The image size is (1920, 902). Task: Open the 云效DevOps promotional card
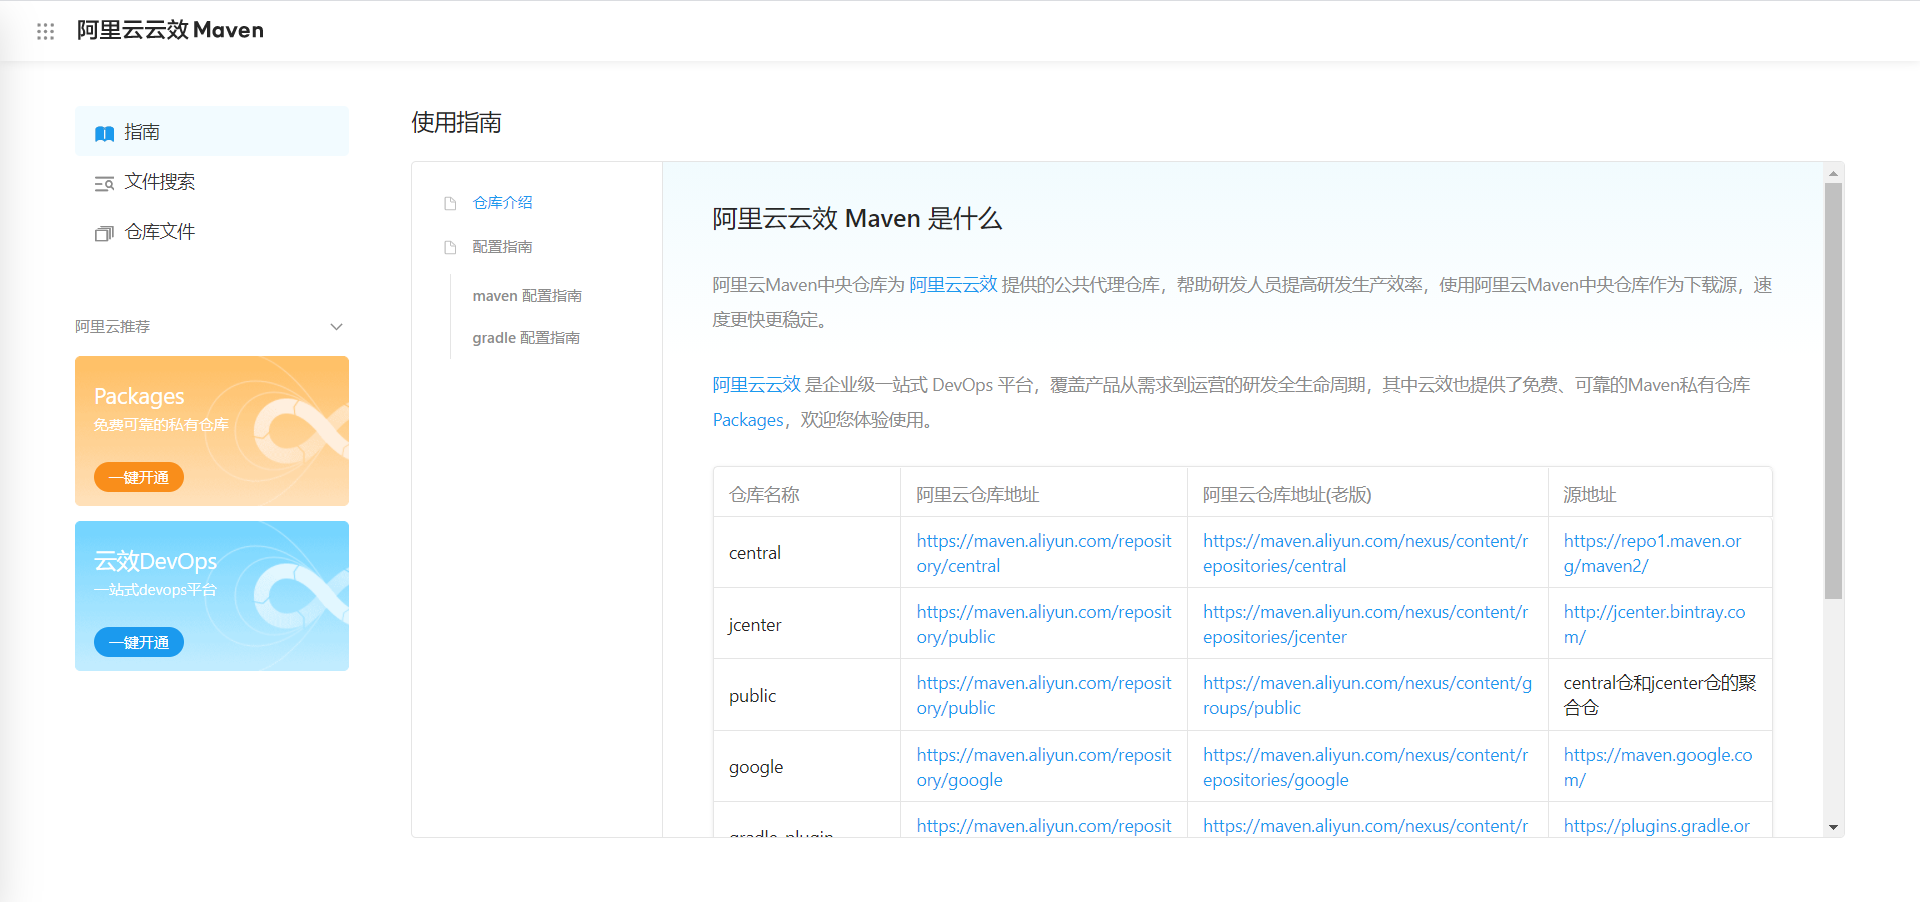coord(212,596)
